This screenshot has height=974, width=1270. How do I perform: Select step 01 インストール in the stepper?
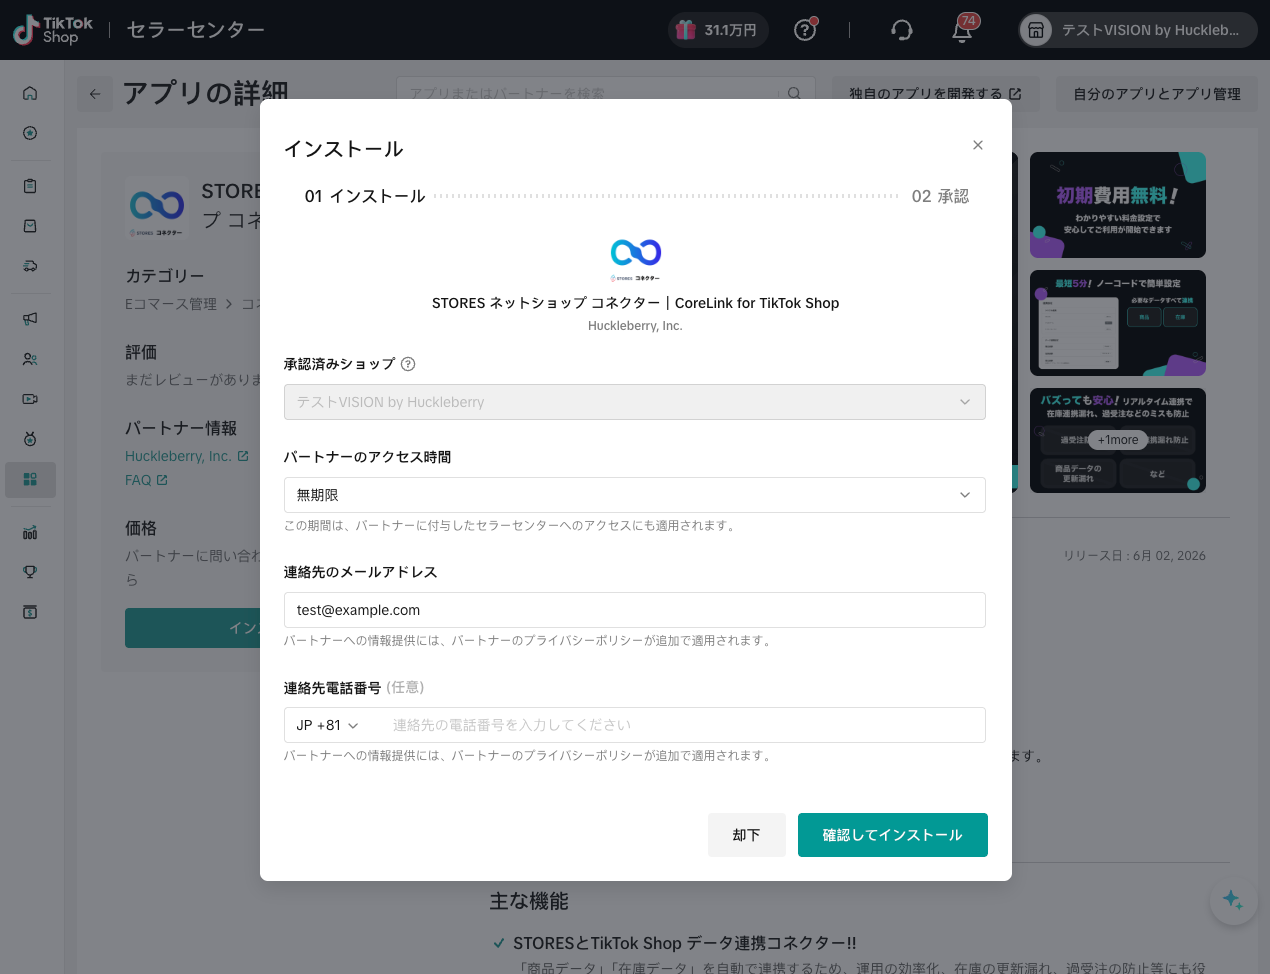[365, 196]
